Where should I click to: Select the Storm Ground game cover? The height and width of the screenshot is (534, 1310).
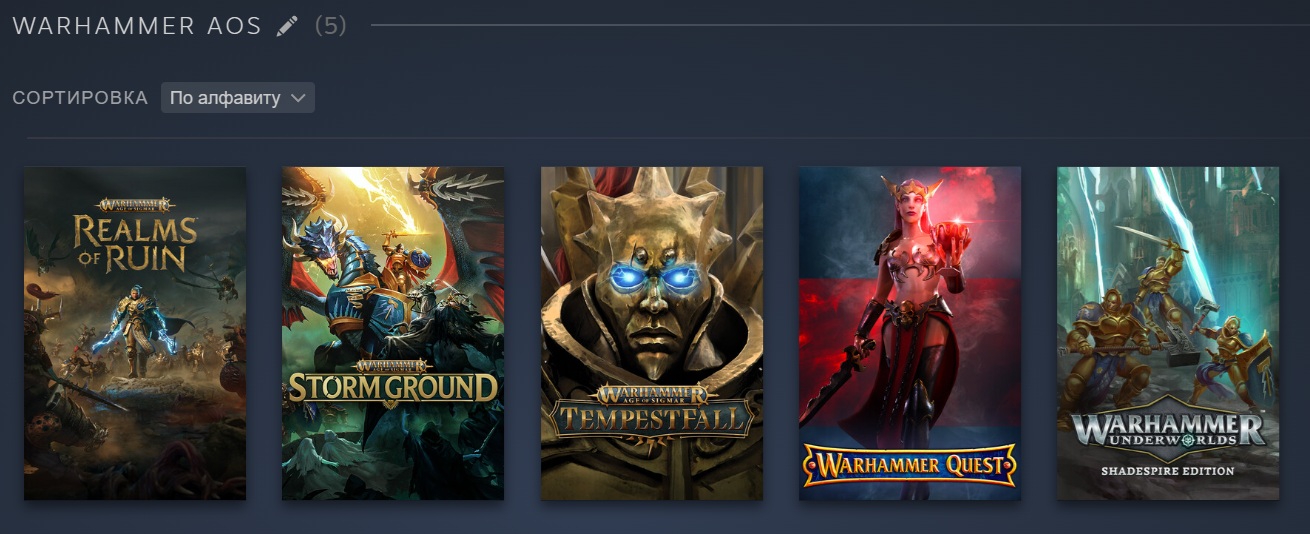393,333
